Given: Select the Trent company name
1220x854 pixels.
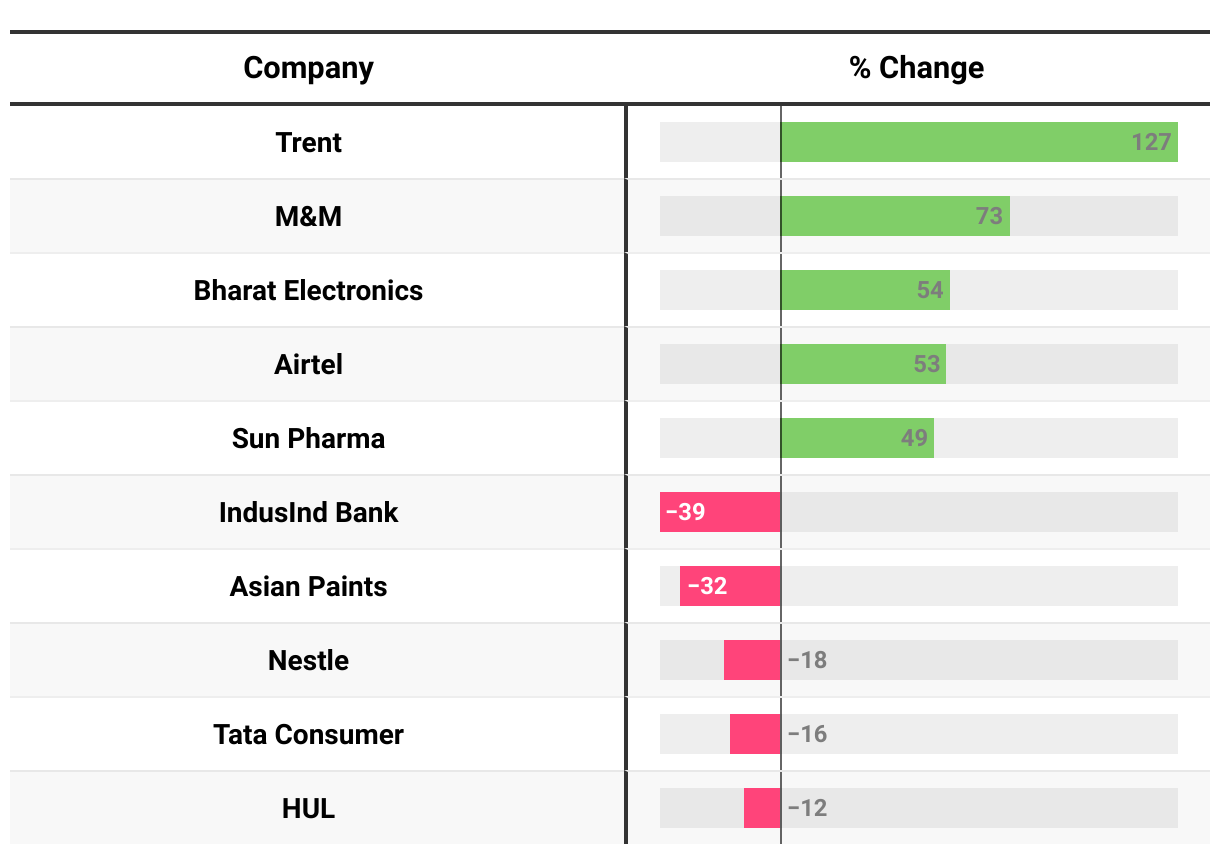Looking at the screenshot, I should (308, 142).
